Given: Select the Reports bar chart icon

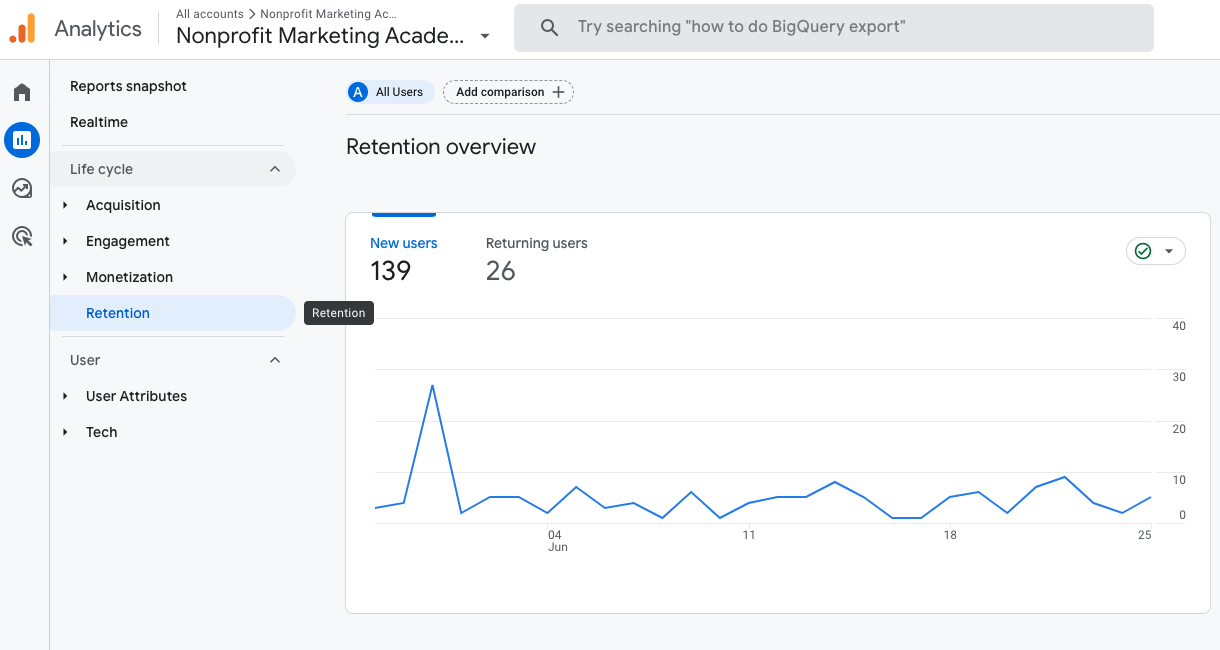Looking at the screenshot, I should click(x=22, y=140).
